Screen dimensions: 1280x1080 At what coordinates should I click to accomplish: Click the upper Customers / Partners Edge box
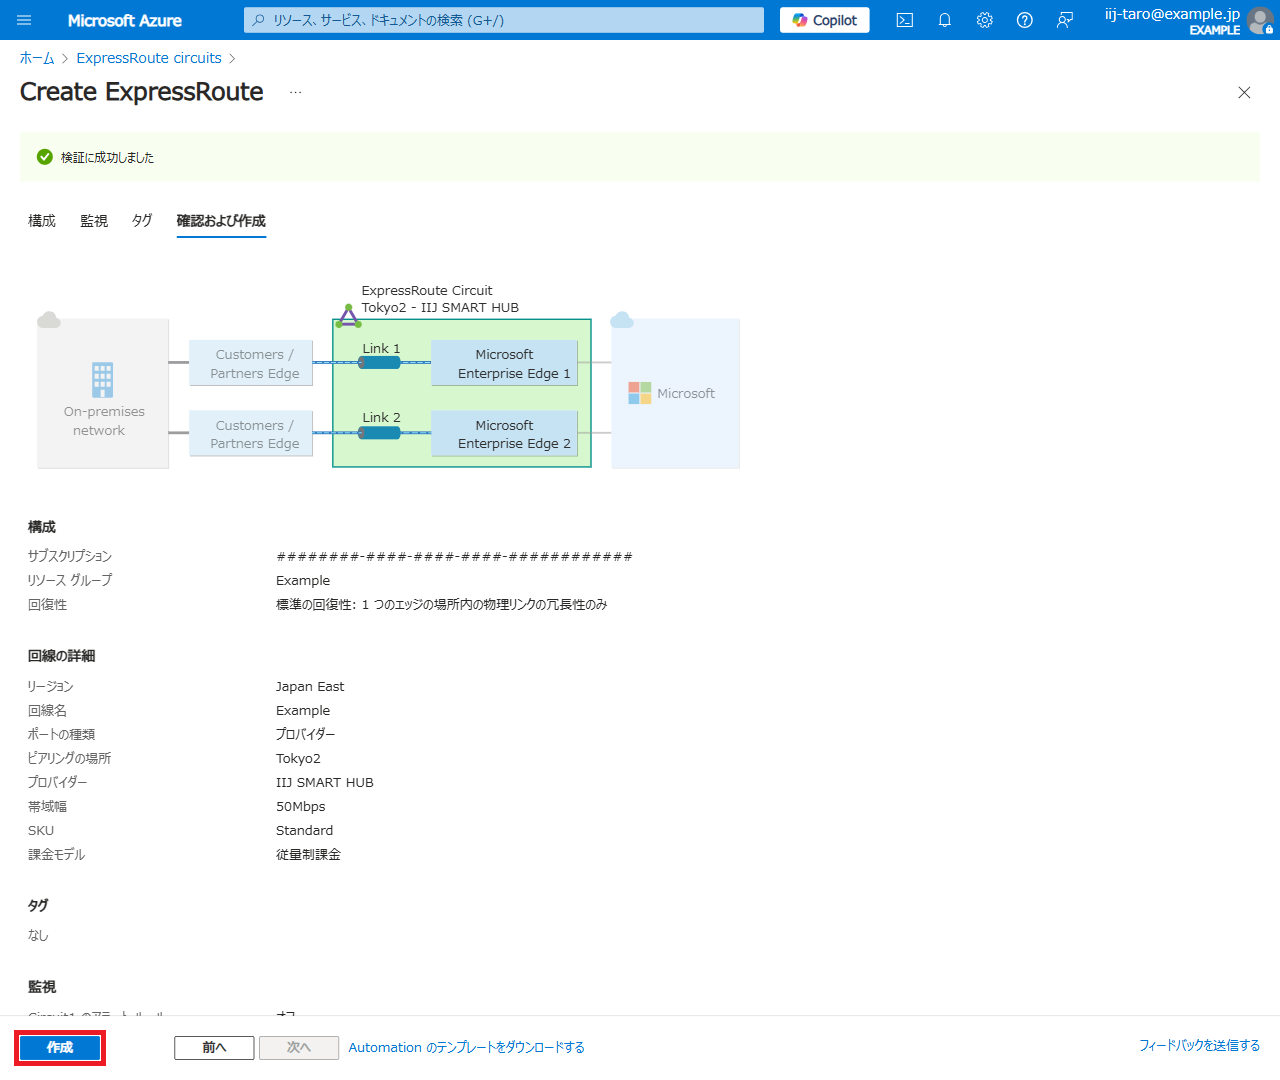(251, 363)
